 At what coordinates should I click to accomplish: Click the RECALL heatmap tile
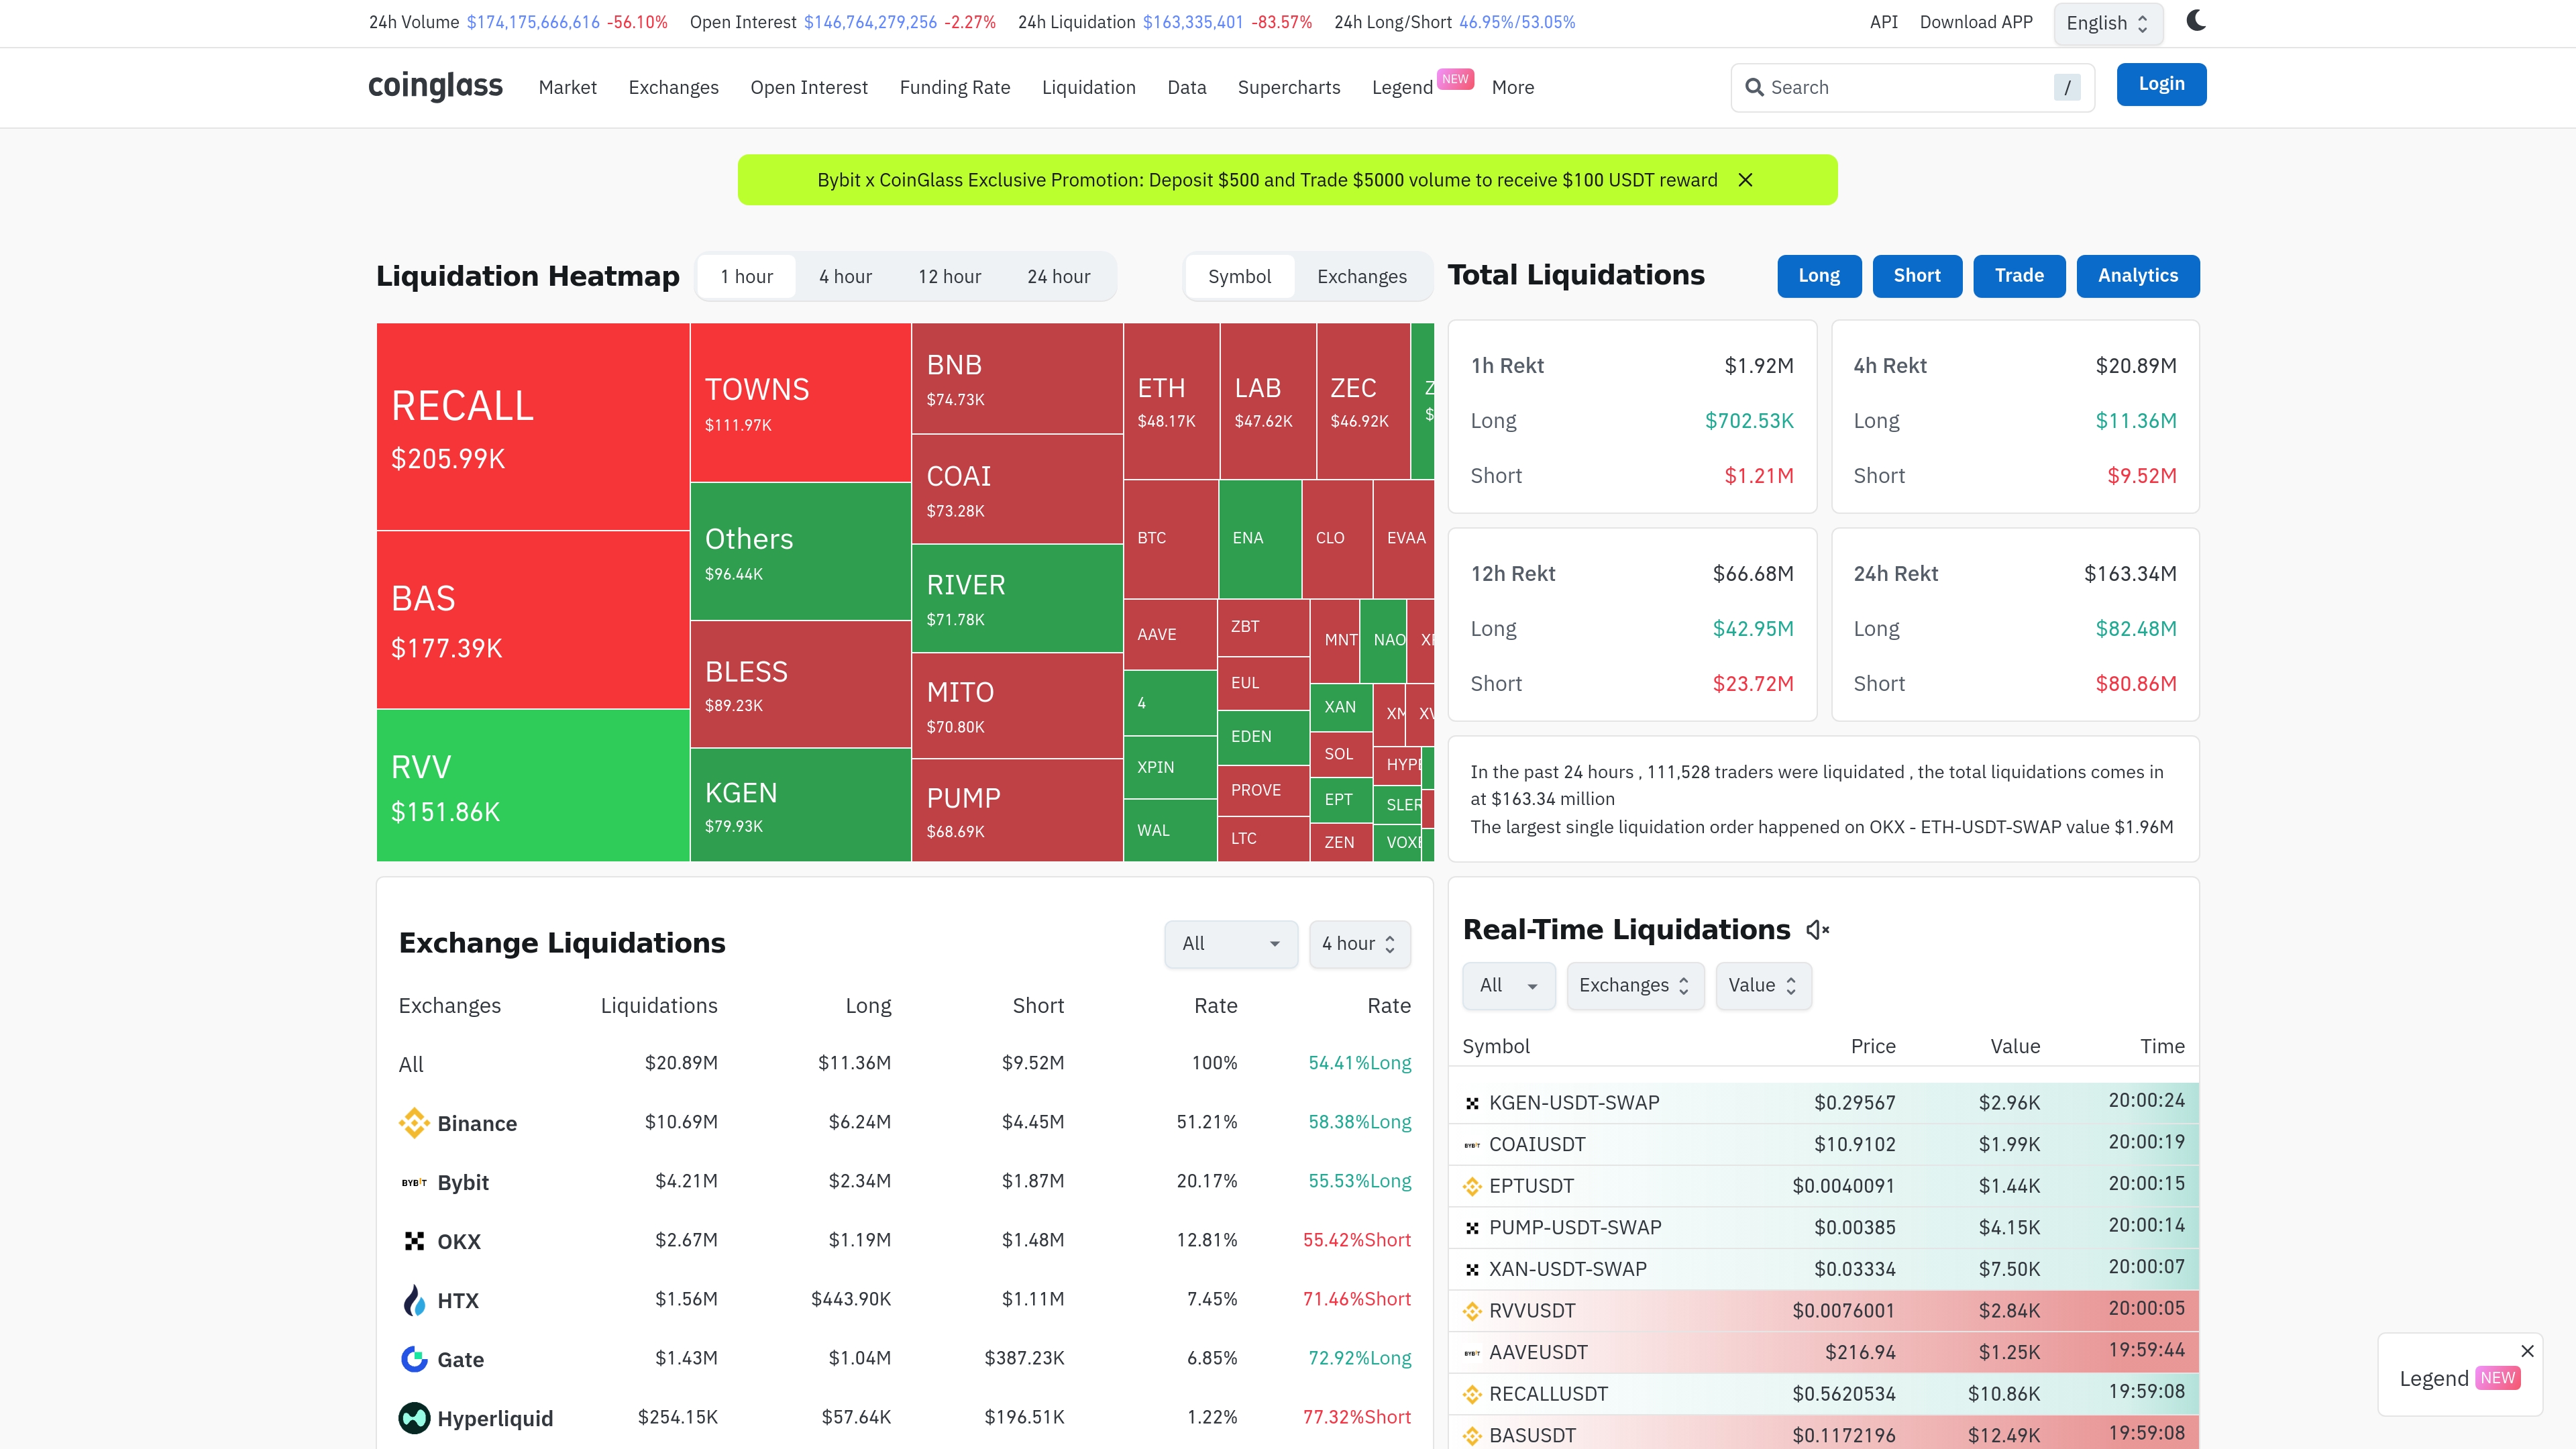point(532,426)
